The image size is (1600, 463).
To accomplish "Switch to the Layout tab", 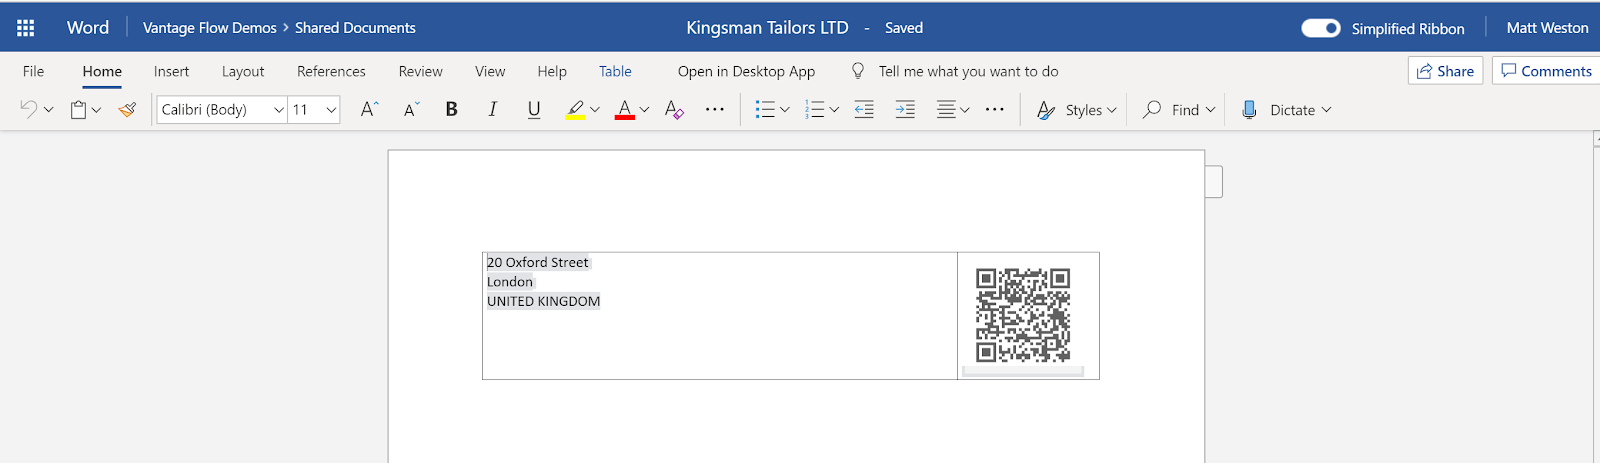I will (243, 71).
